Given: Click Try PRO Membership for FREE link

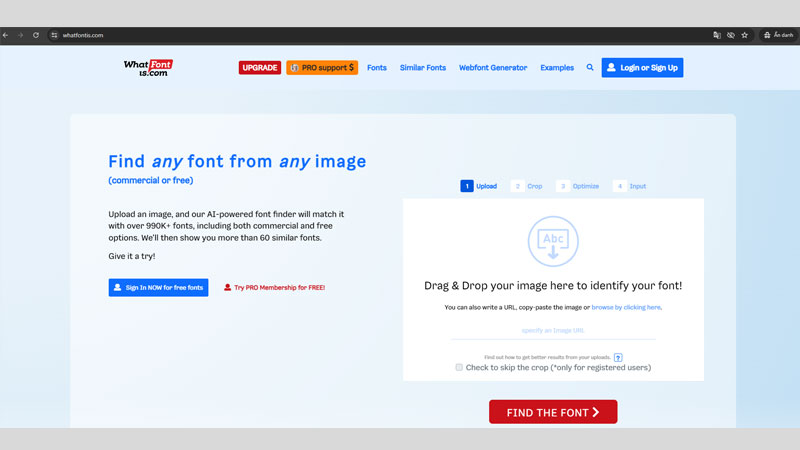Looking at the screenshot, I should (274, 287).
